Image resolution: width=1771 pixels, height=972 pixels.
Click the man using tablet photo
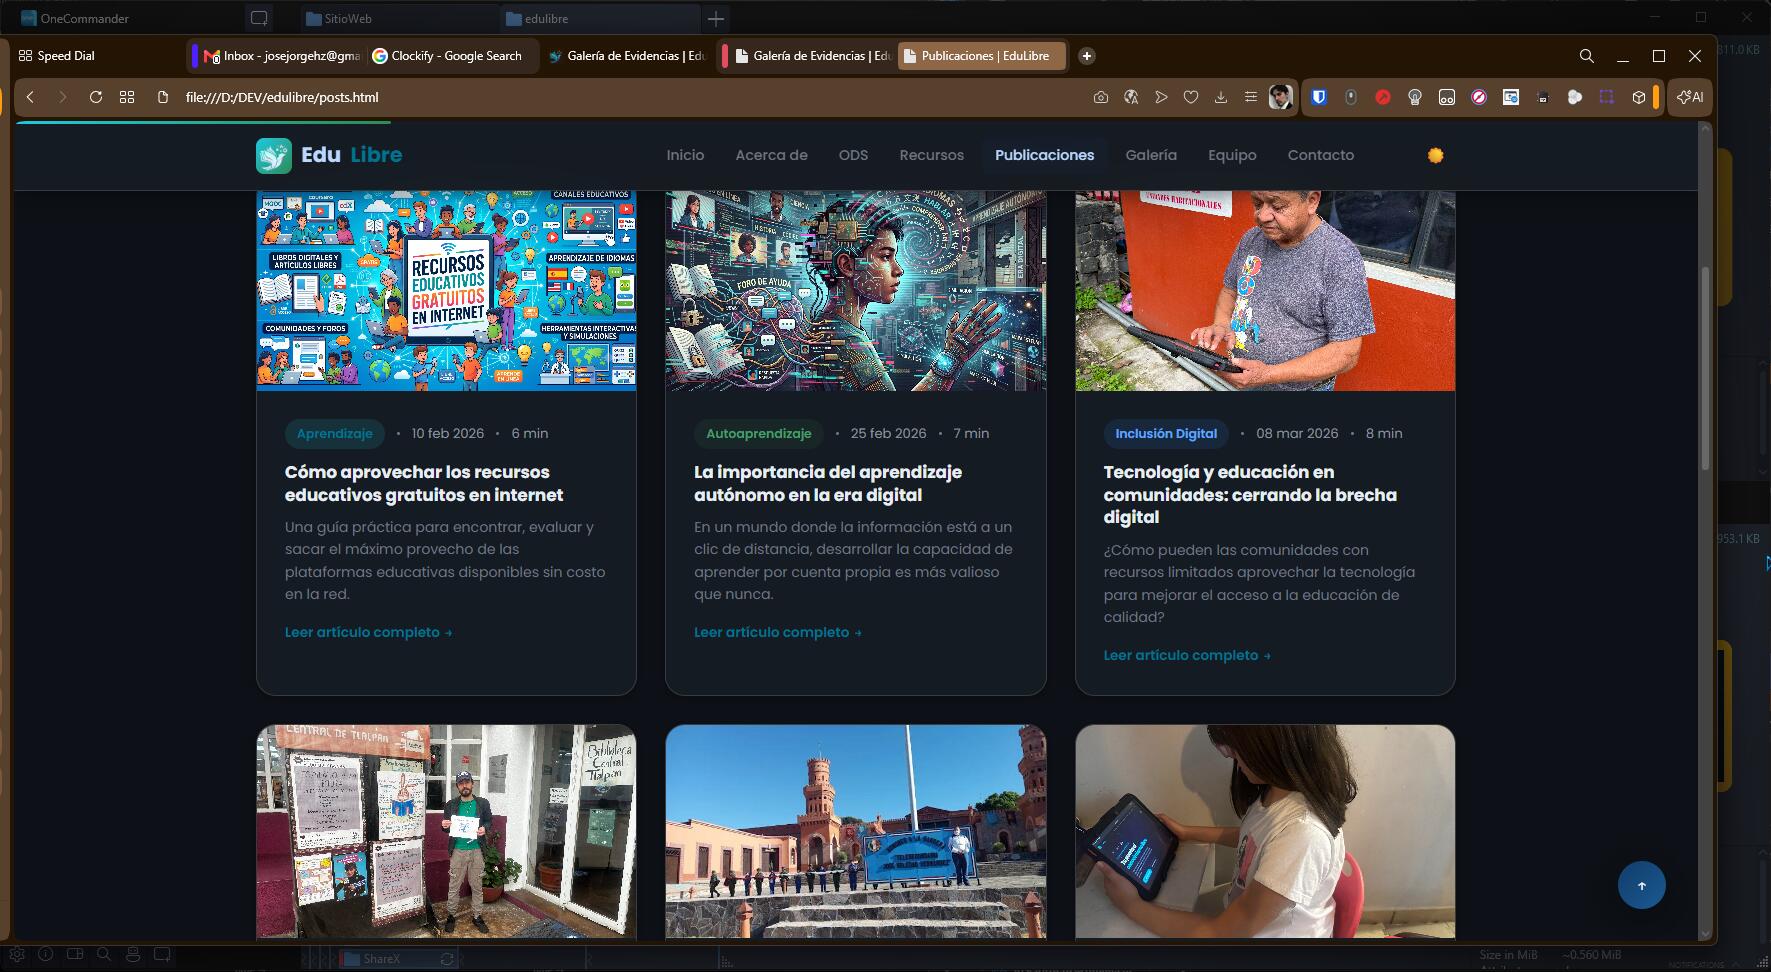(1265, 291)
